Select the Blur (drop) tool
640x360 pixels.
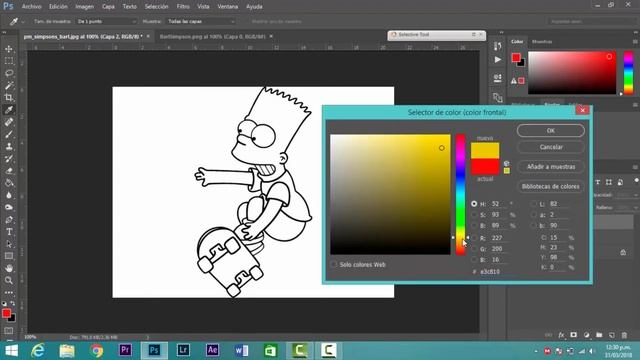9,195
